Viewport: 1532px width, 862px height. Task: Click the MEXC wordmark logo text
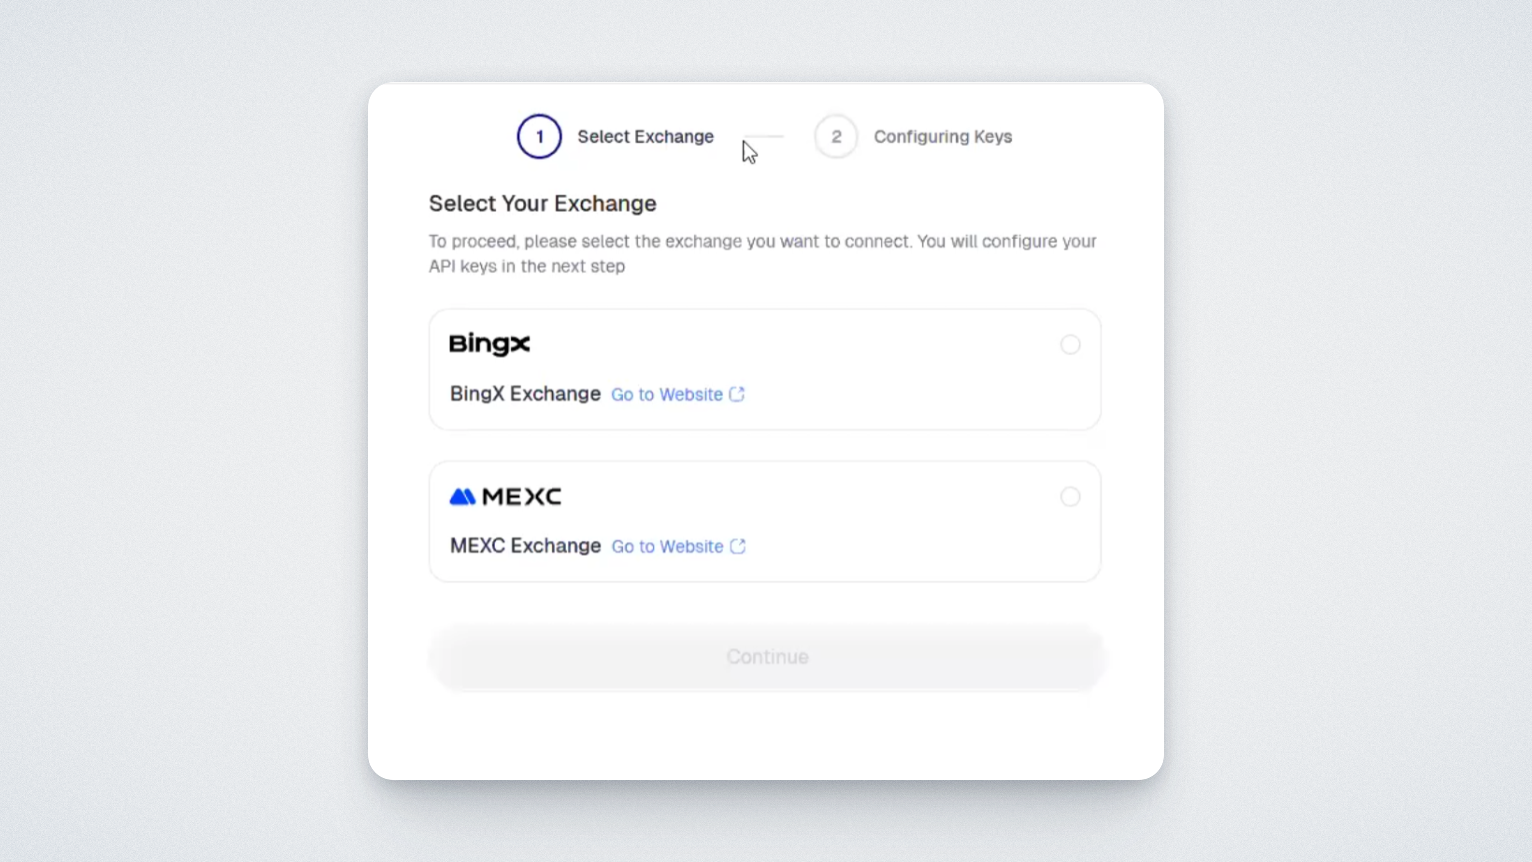521,497
